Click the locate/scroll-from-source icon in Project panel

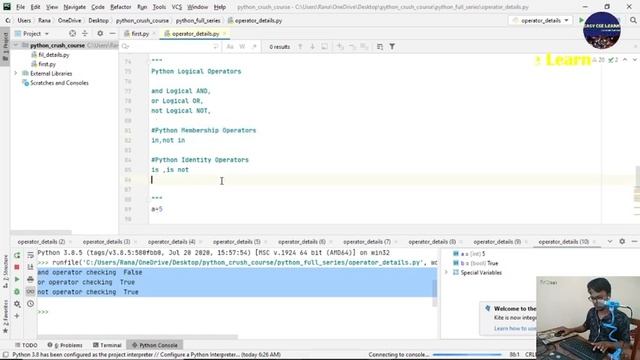pos(72,33)
